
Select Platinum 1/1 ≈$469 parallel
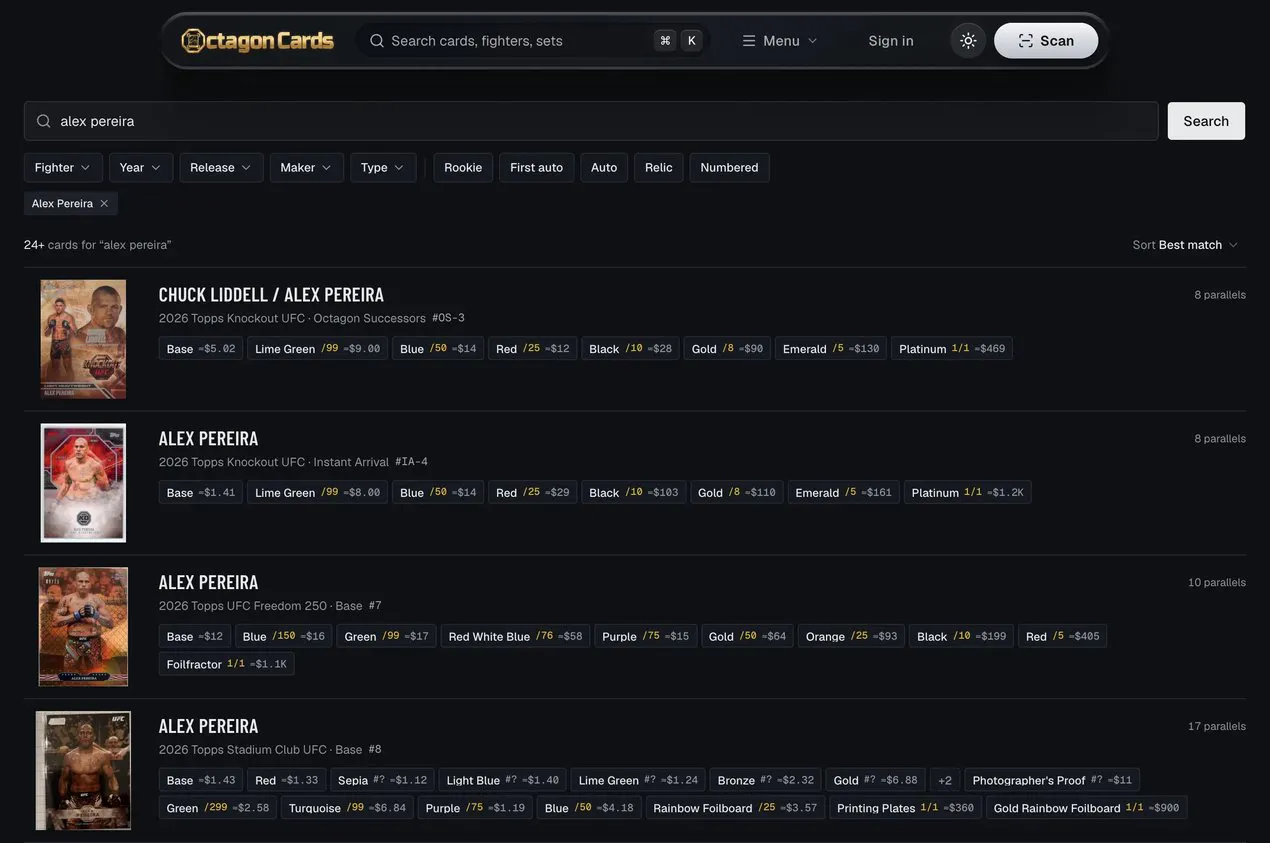(952, 349)
